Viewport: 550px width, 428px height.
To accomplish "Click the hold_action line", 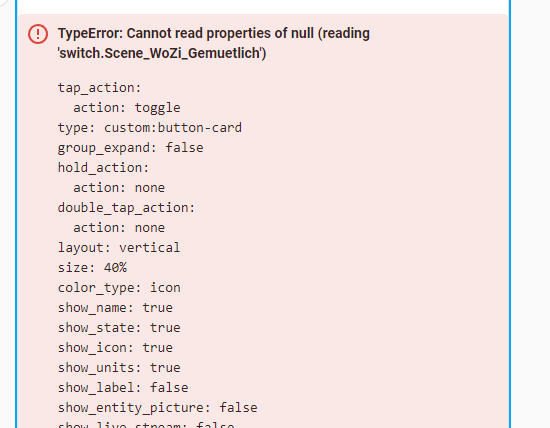I will (103, 168).
